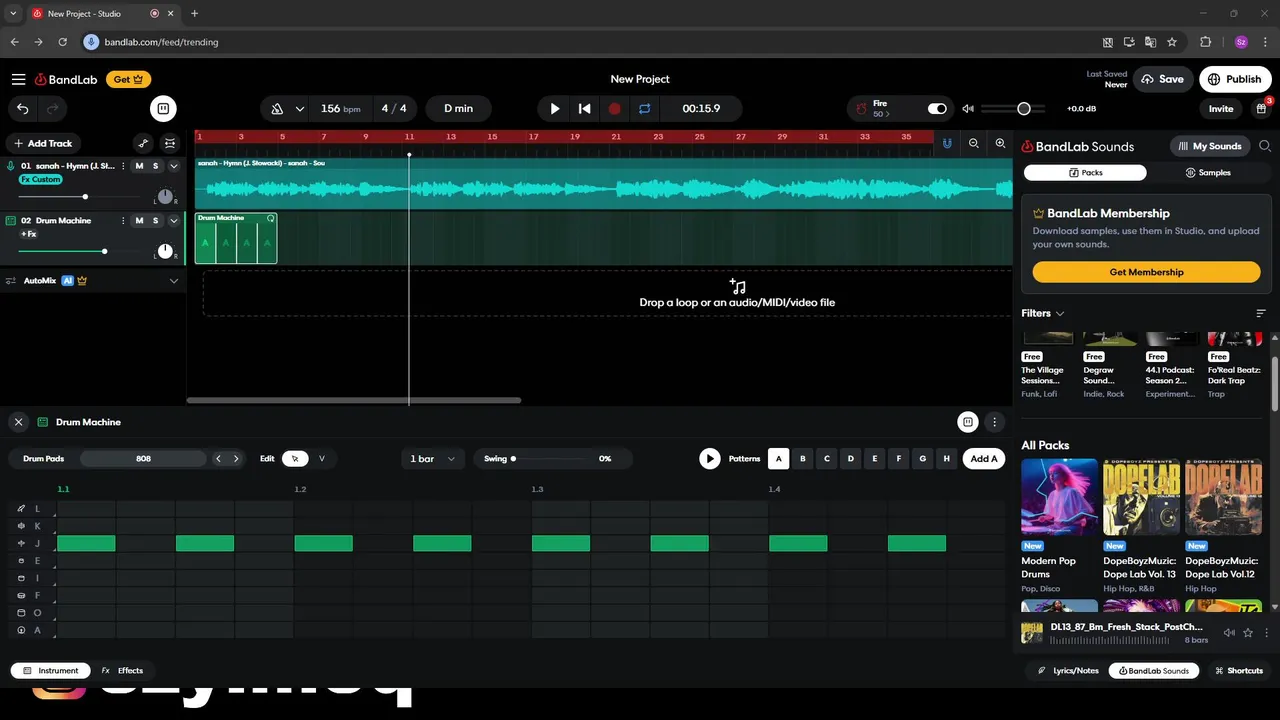Add a new track
The height and width of the screenshot is (720, 1280).
(43, 143)
